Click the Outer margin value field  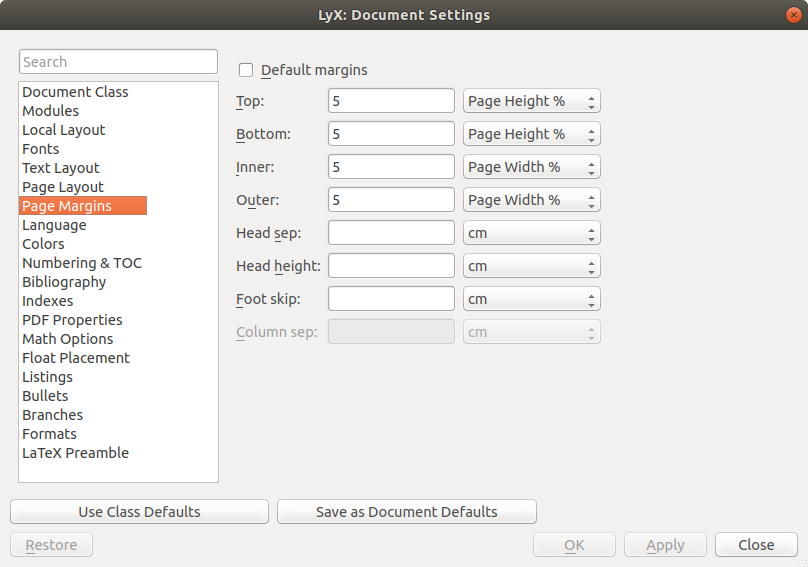[391, 200]
